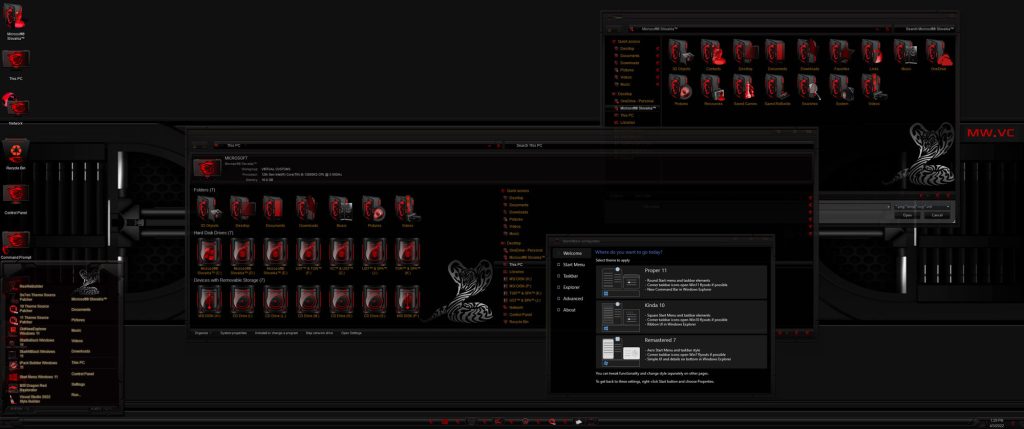Switch to Start Menu page in StartAllBack
The image size is (1024, 429).
[x=575, y=264]
